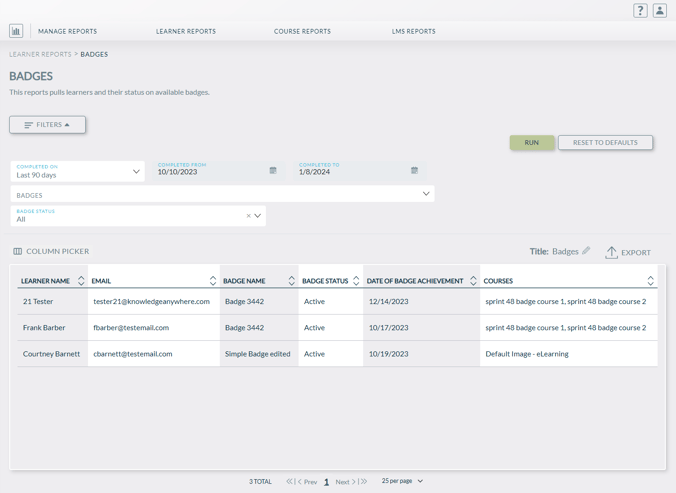Open the Column Picker
Viewport: 676px width, 493px height.
pyautogui.click(x=51, y=251)
